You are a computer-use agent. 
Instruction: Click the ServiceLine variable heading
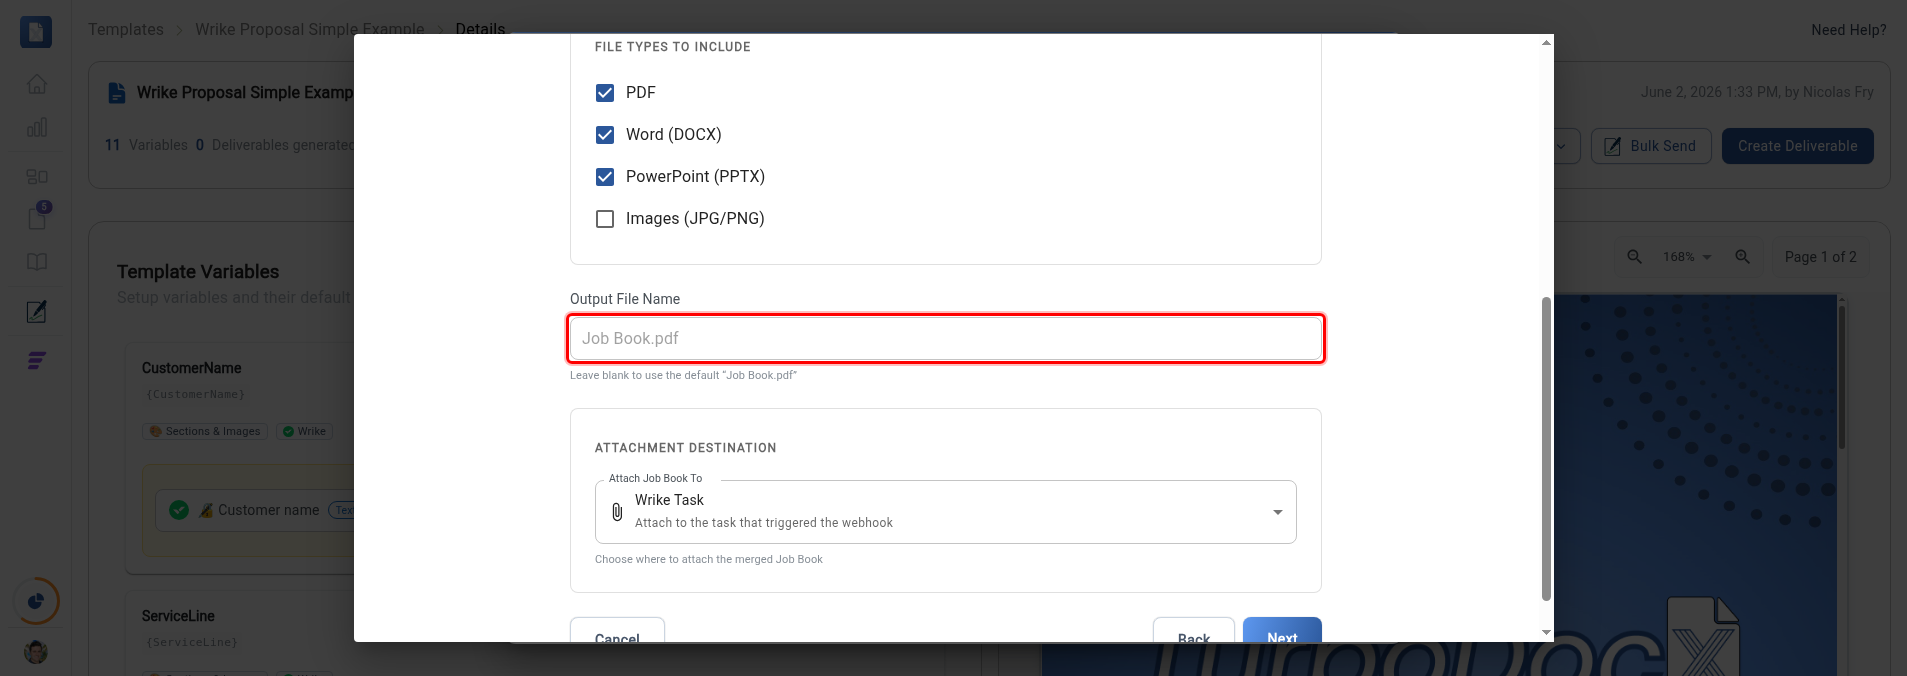pos(178,616)
